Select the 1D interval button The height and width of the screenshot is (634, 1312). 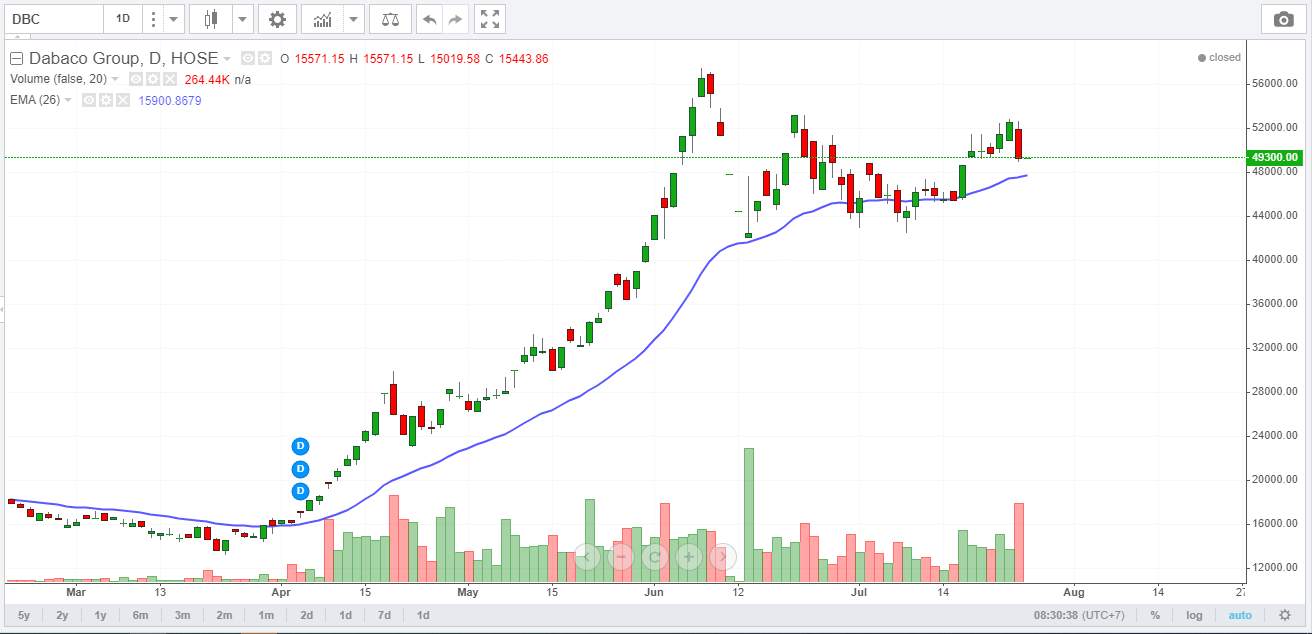tap(122, 18)
